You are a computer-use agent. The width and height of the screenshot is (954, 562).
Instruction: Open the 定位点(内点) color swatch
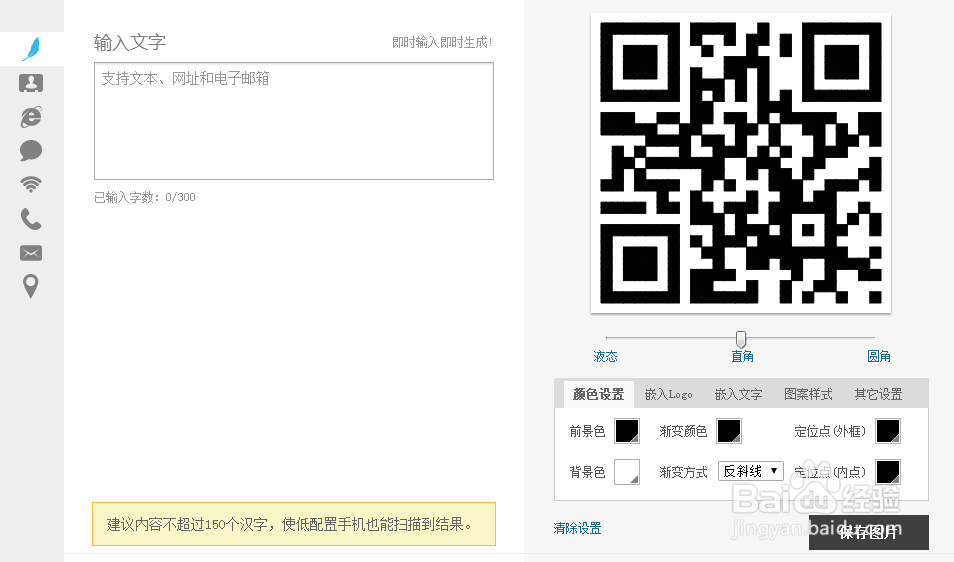coord(888,472)
